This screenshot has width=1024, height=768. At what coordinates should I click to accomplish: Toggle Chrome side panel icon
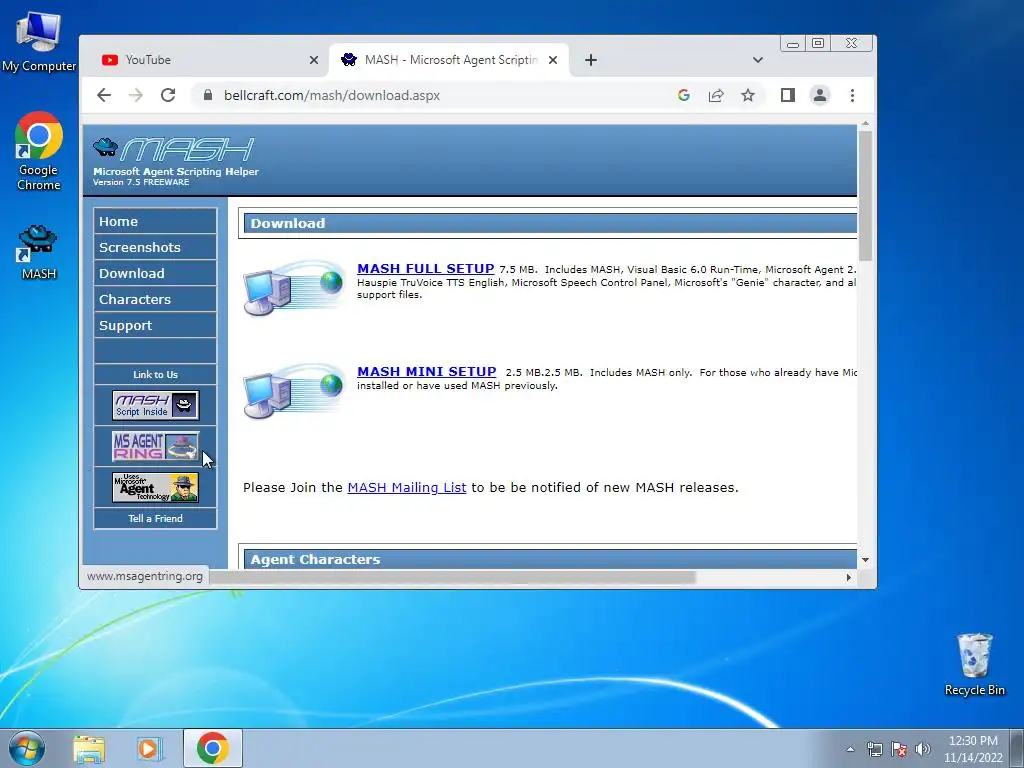[788, 95]
